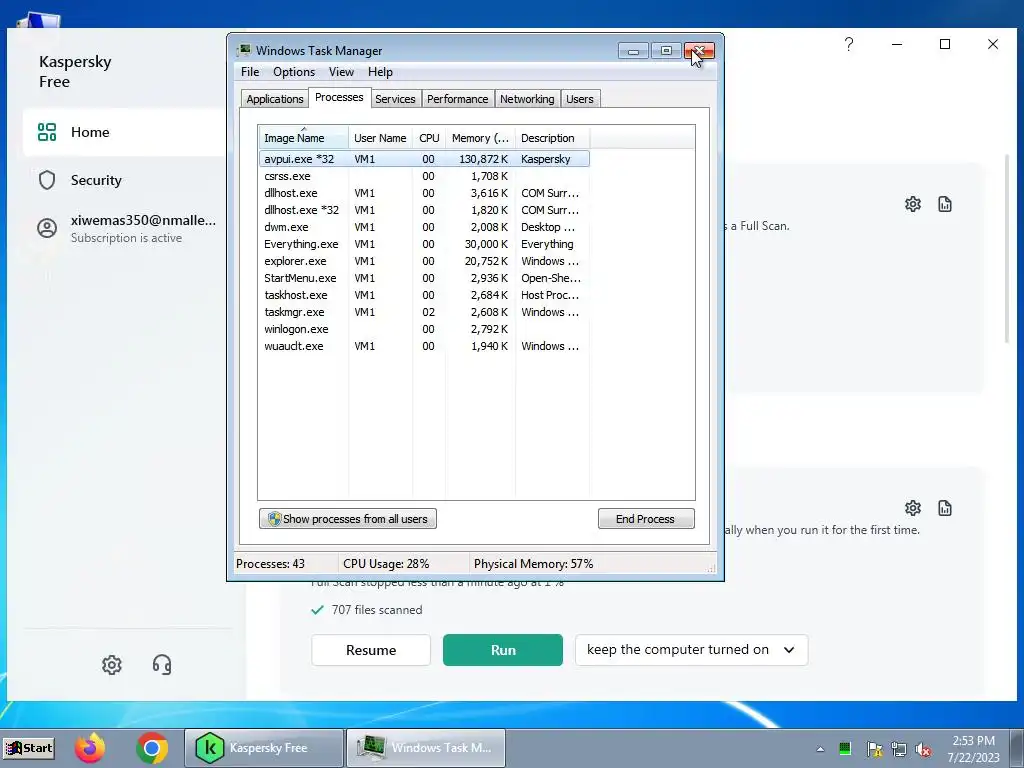This screenshot has width=1024, height=768.
Task: Open Kaspersky settings gear in sidebar bottom
Action: 112,665
